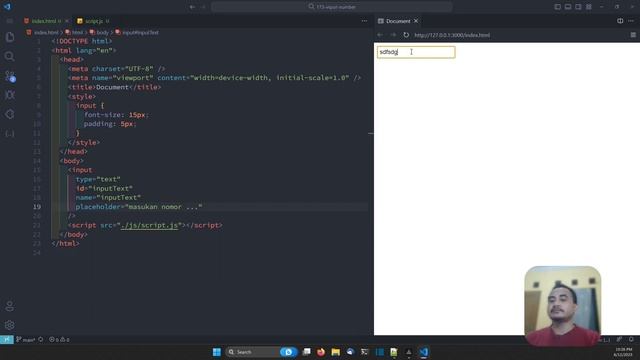
Task: Open the terminal app from the taskbar
Action: click(x=364, y=352)
